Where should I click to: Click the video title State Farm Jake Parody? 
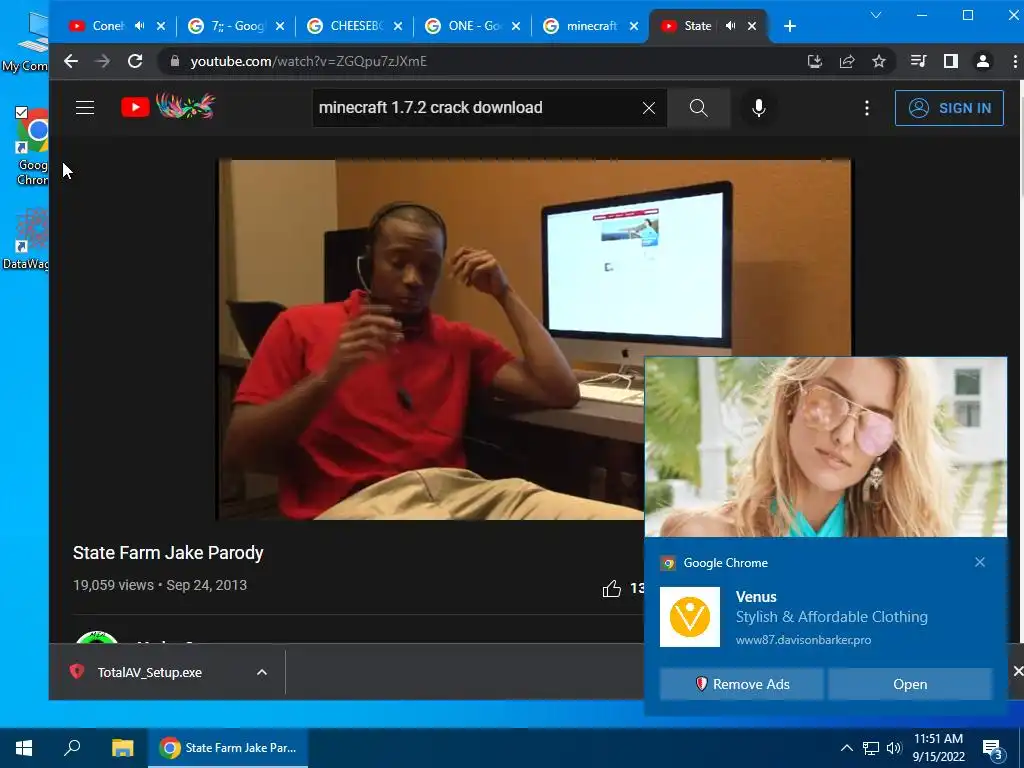tap(168, 553)
